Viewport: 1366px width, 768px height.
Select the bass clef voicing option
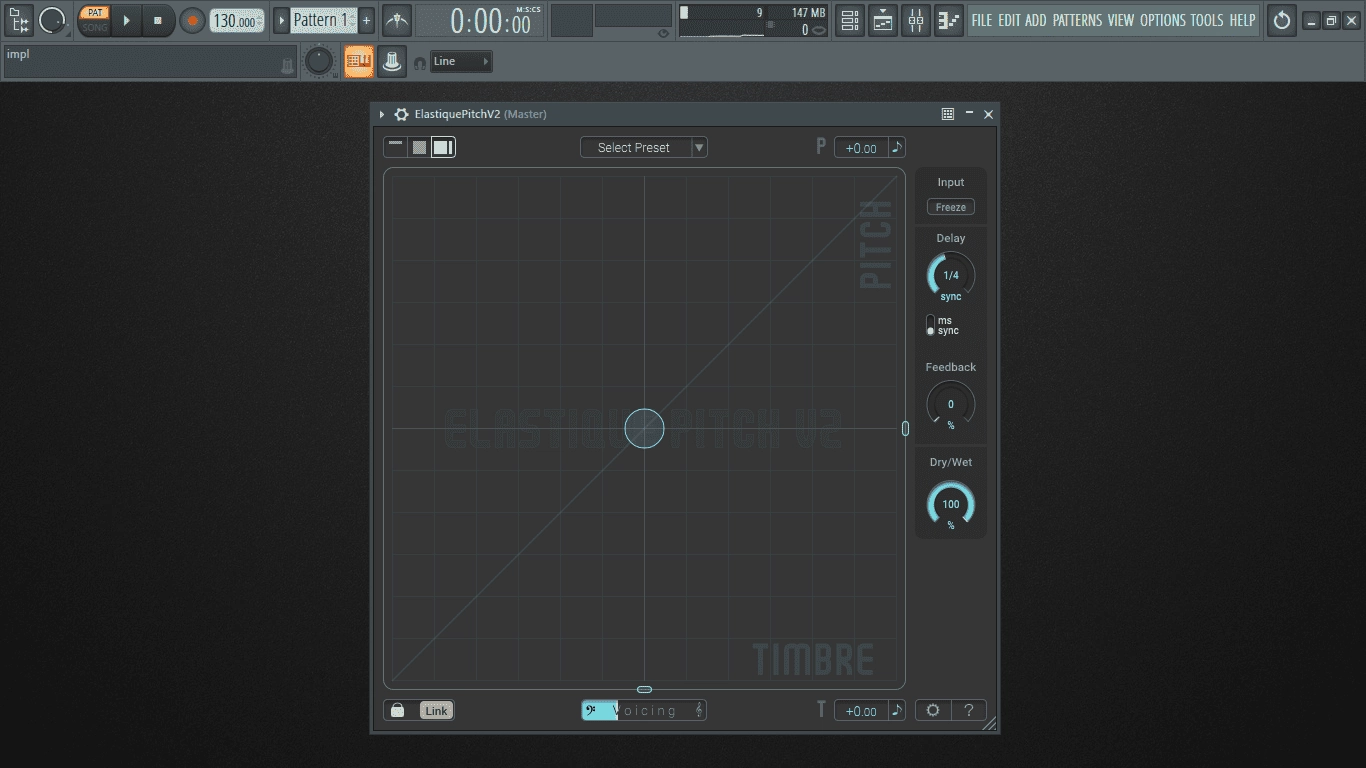pyautogui.click(x=591, y=710)
